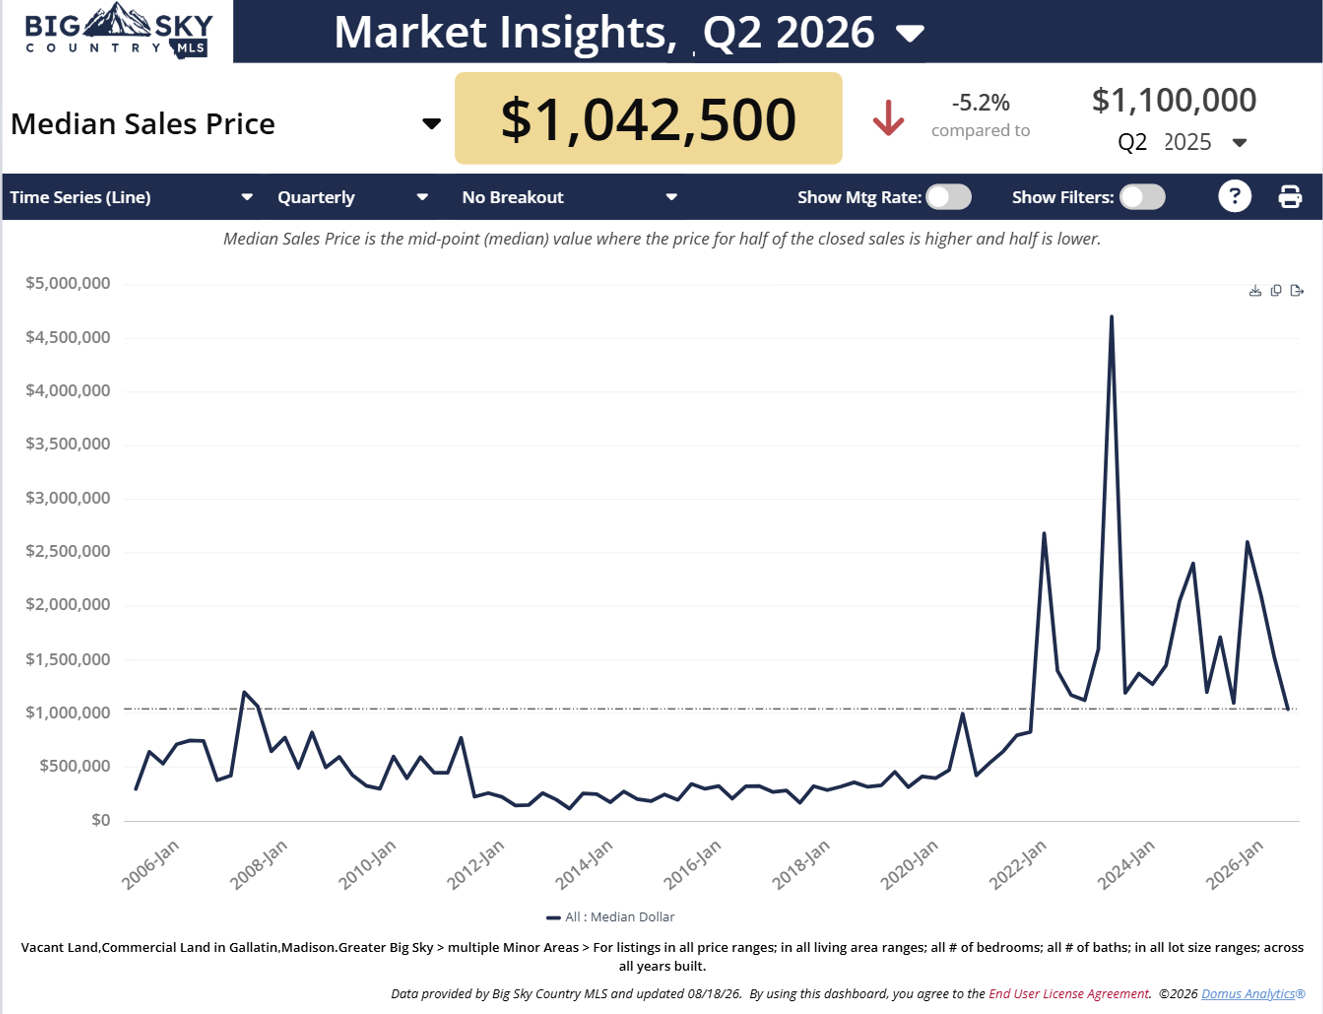
Task: Copy the chart using the copy icon
Action: [1276, 291]
